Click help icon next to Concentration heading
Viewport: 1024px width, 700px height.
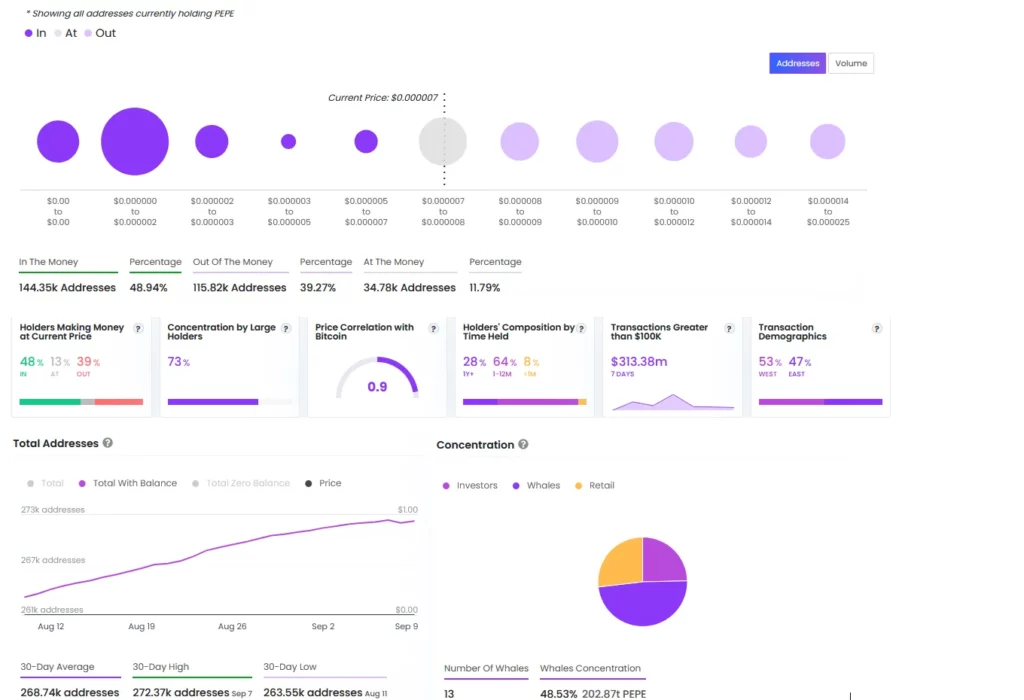coord(523,444)
